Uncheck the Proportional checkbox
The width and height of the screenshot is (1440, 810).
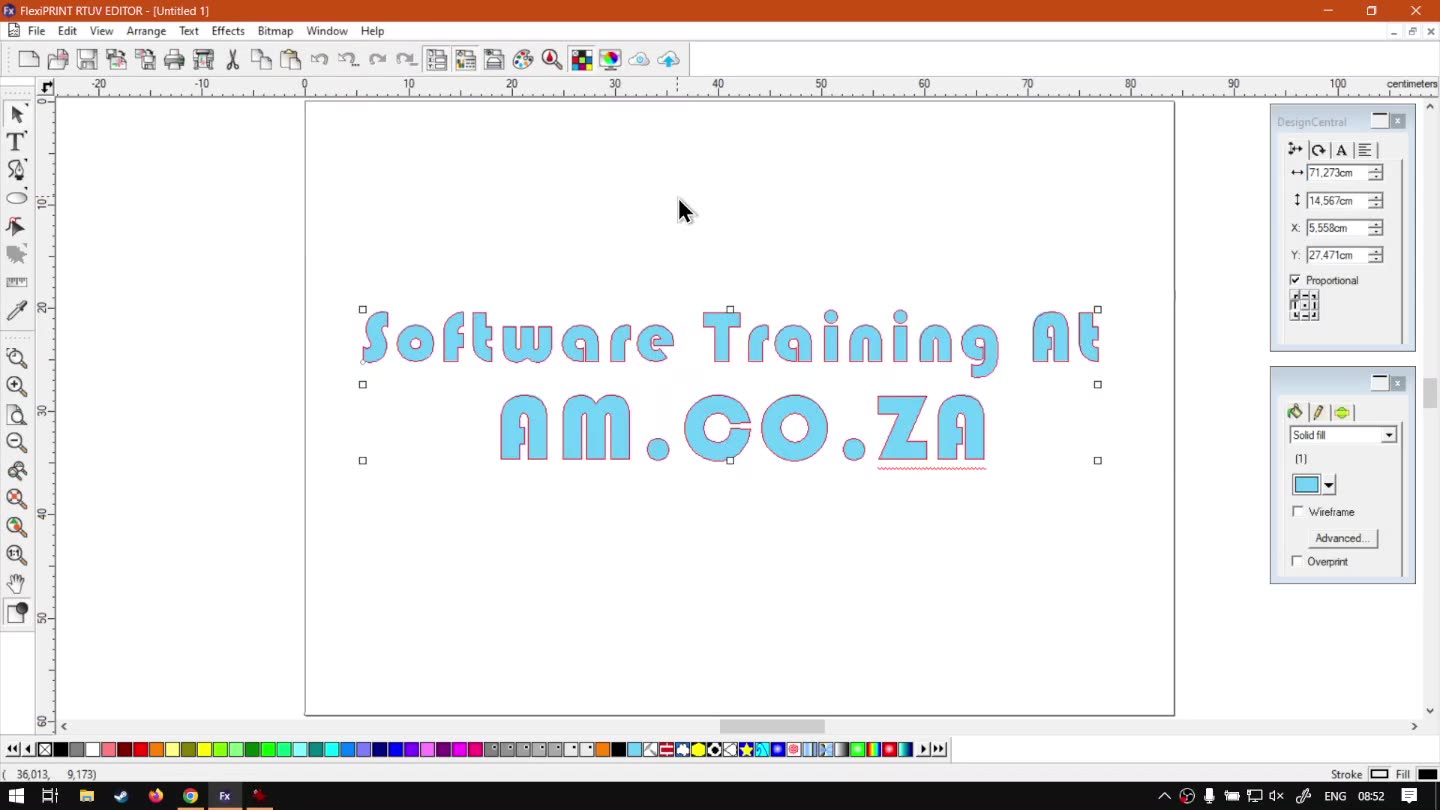click(x=1296, y=280)
